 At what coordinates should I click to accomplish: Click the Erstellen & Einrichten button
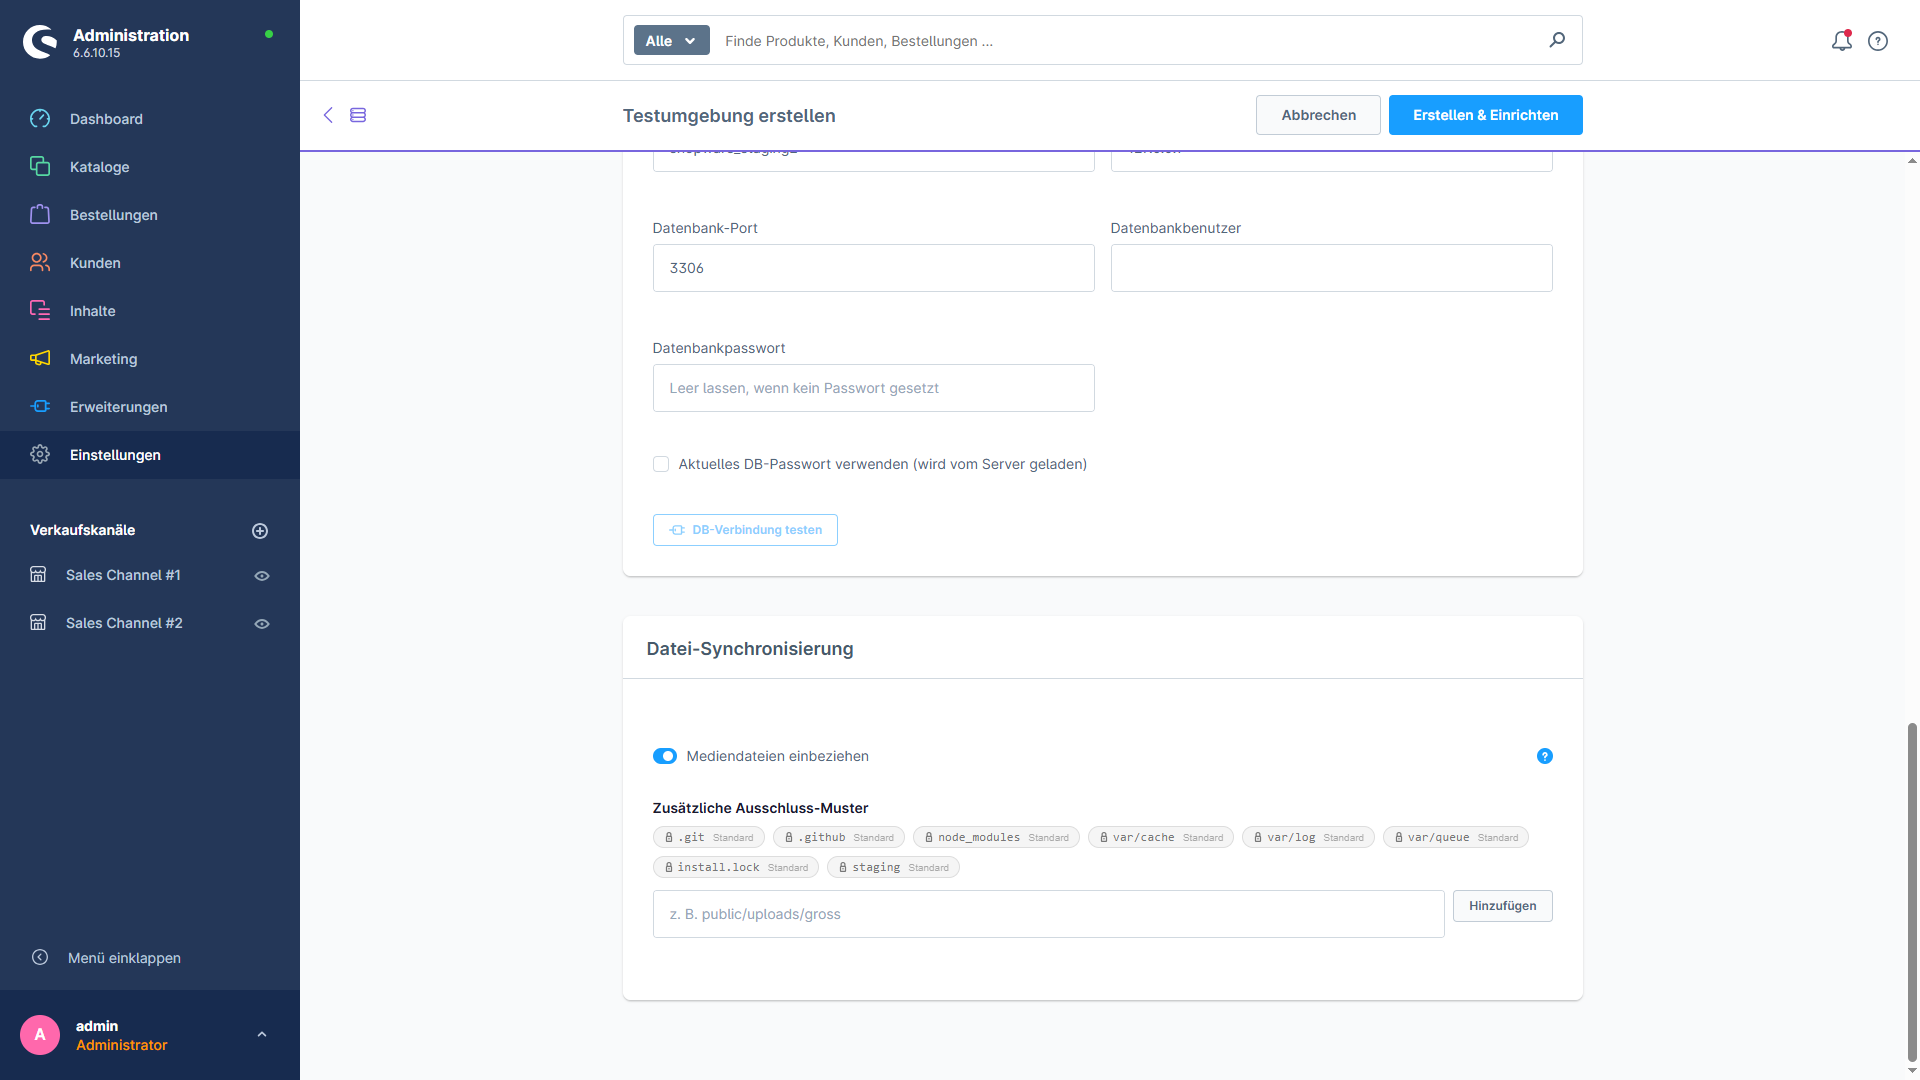pos(1485,115)
